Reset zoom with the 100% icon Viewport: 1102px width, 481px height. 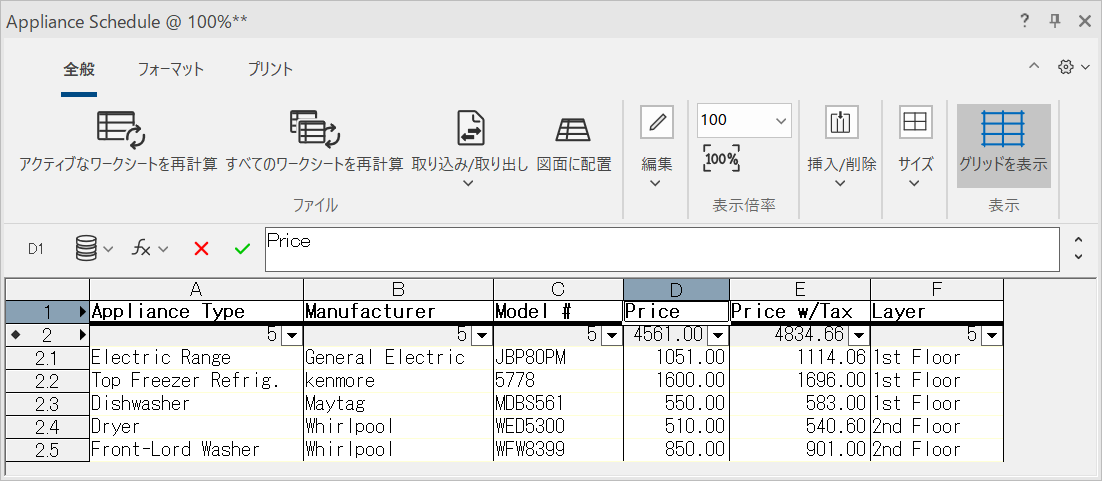tap(721, 159)
